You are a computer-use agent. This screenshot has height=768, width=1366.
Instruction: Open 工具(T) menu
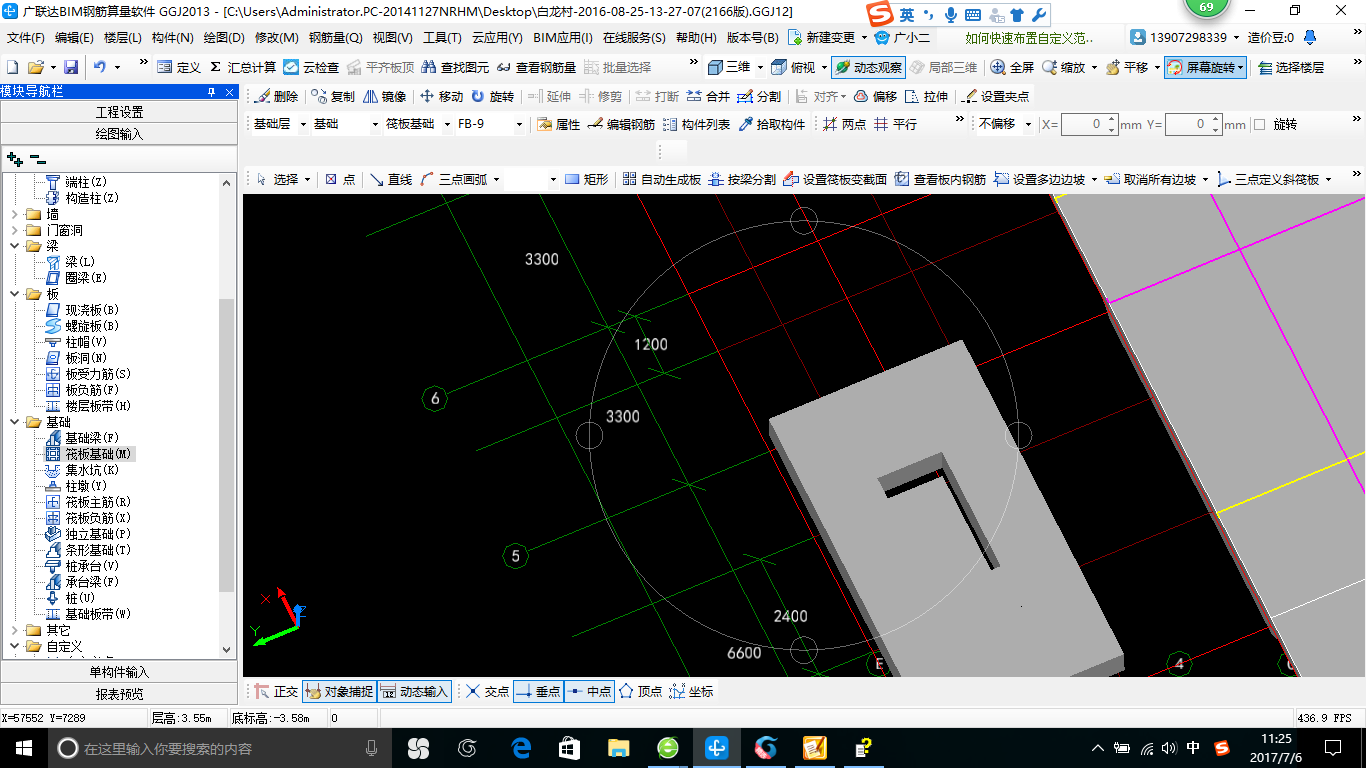pyautogui.click(x=442, y=38)
